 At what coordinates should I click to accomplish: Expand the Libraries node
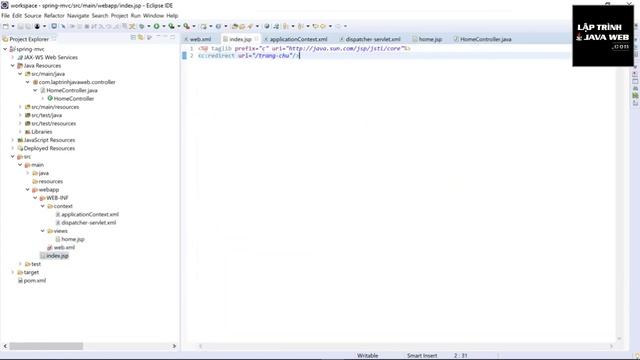[x=20, y=132]
